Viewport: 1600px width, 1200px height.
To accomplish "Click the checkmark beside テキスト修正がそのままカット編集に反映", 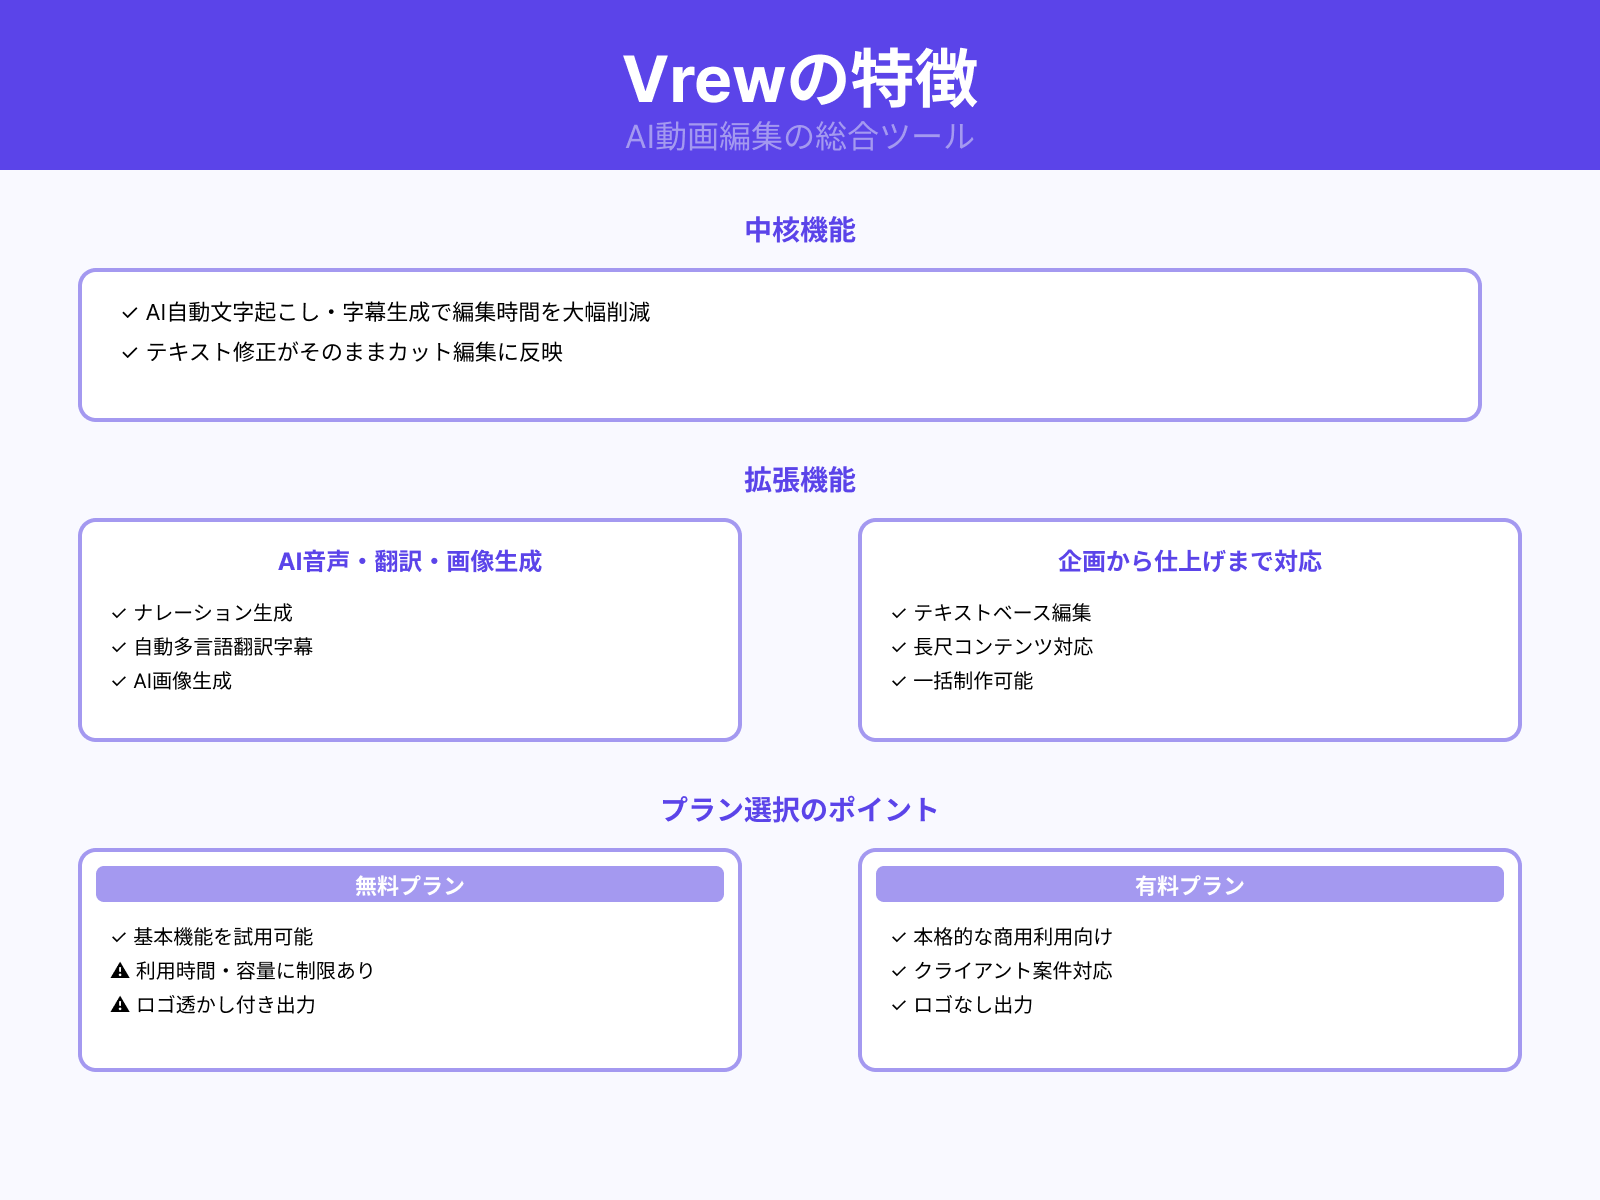I will (128, 352).
